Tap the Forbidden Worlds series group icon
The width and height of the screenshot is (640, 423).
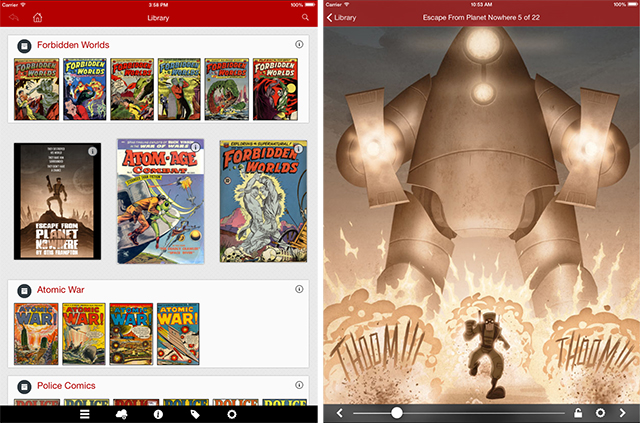click(24, 46)
